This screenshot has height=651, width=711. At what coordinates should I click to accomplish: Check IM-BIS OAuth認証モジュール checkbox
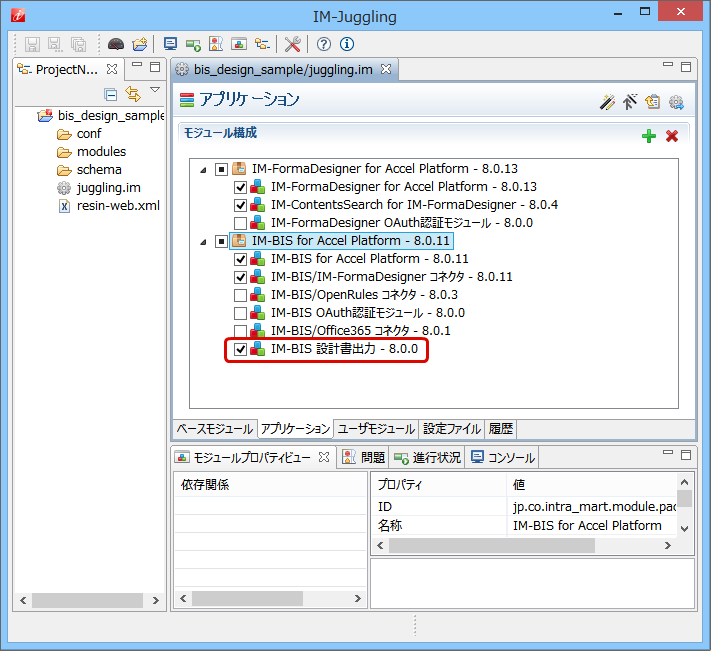(x=240, y=313)
